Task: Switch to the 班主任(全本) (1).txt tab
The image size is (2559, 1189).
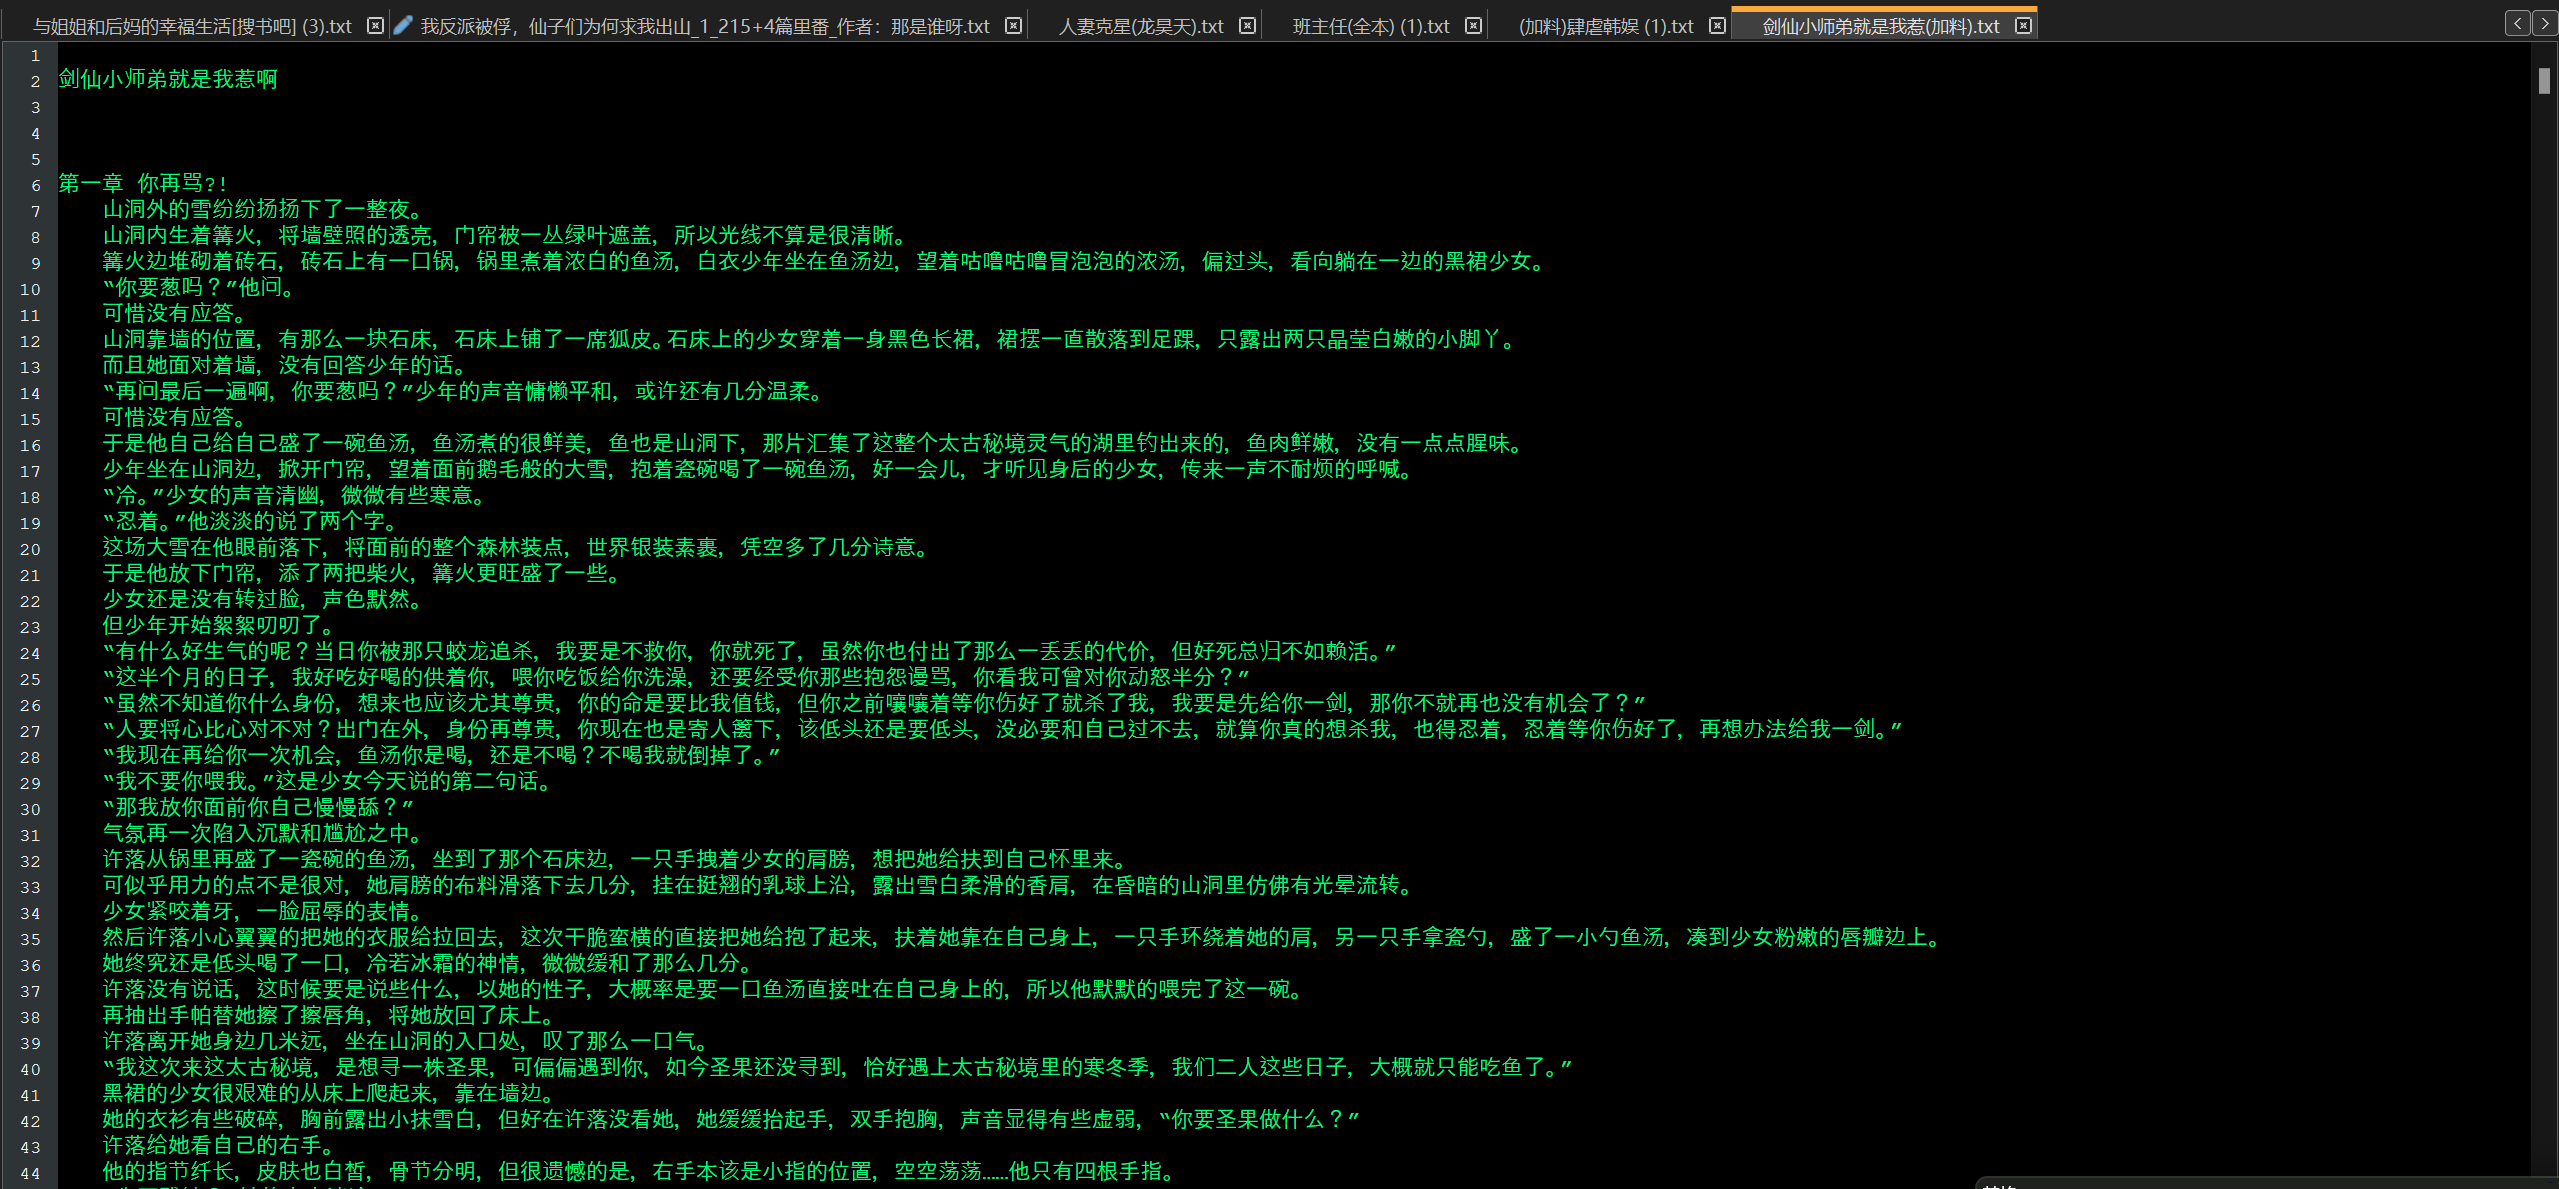Action: (x=1370, y=27)
